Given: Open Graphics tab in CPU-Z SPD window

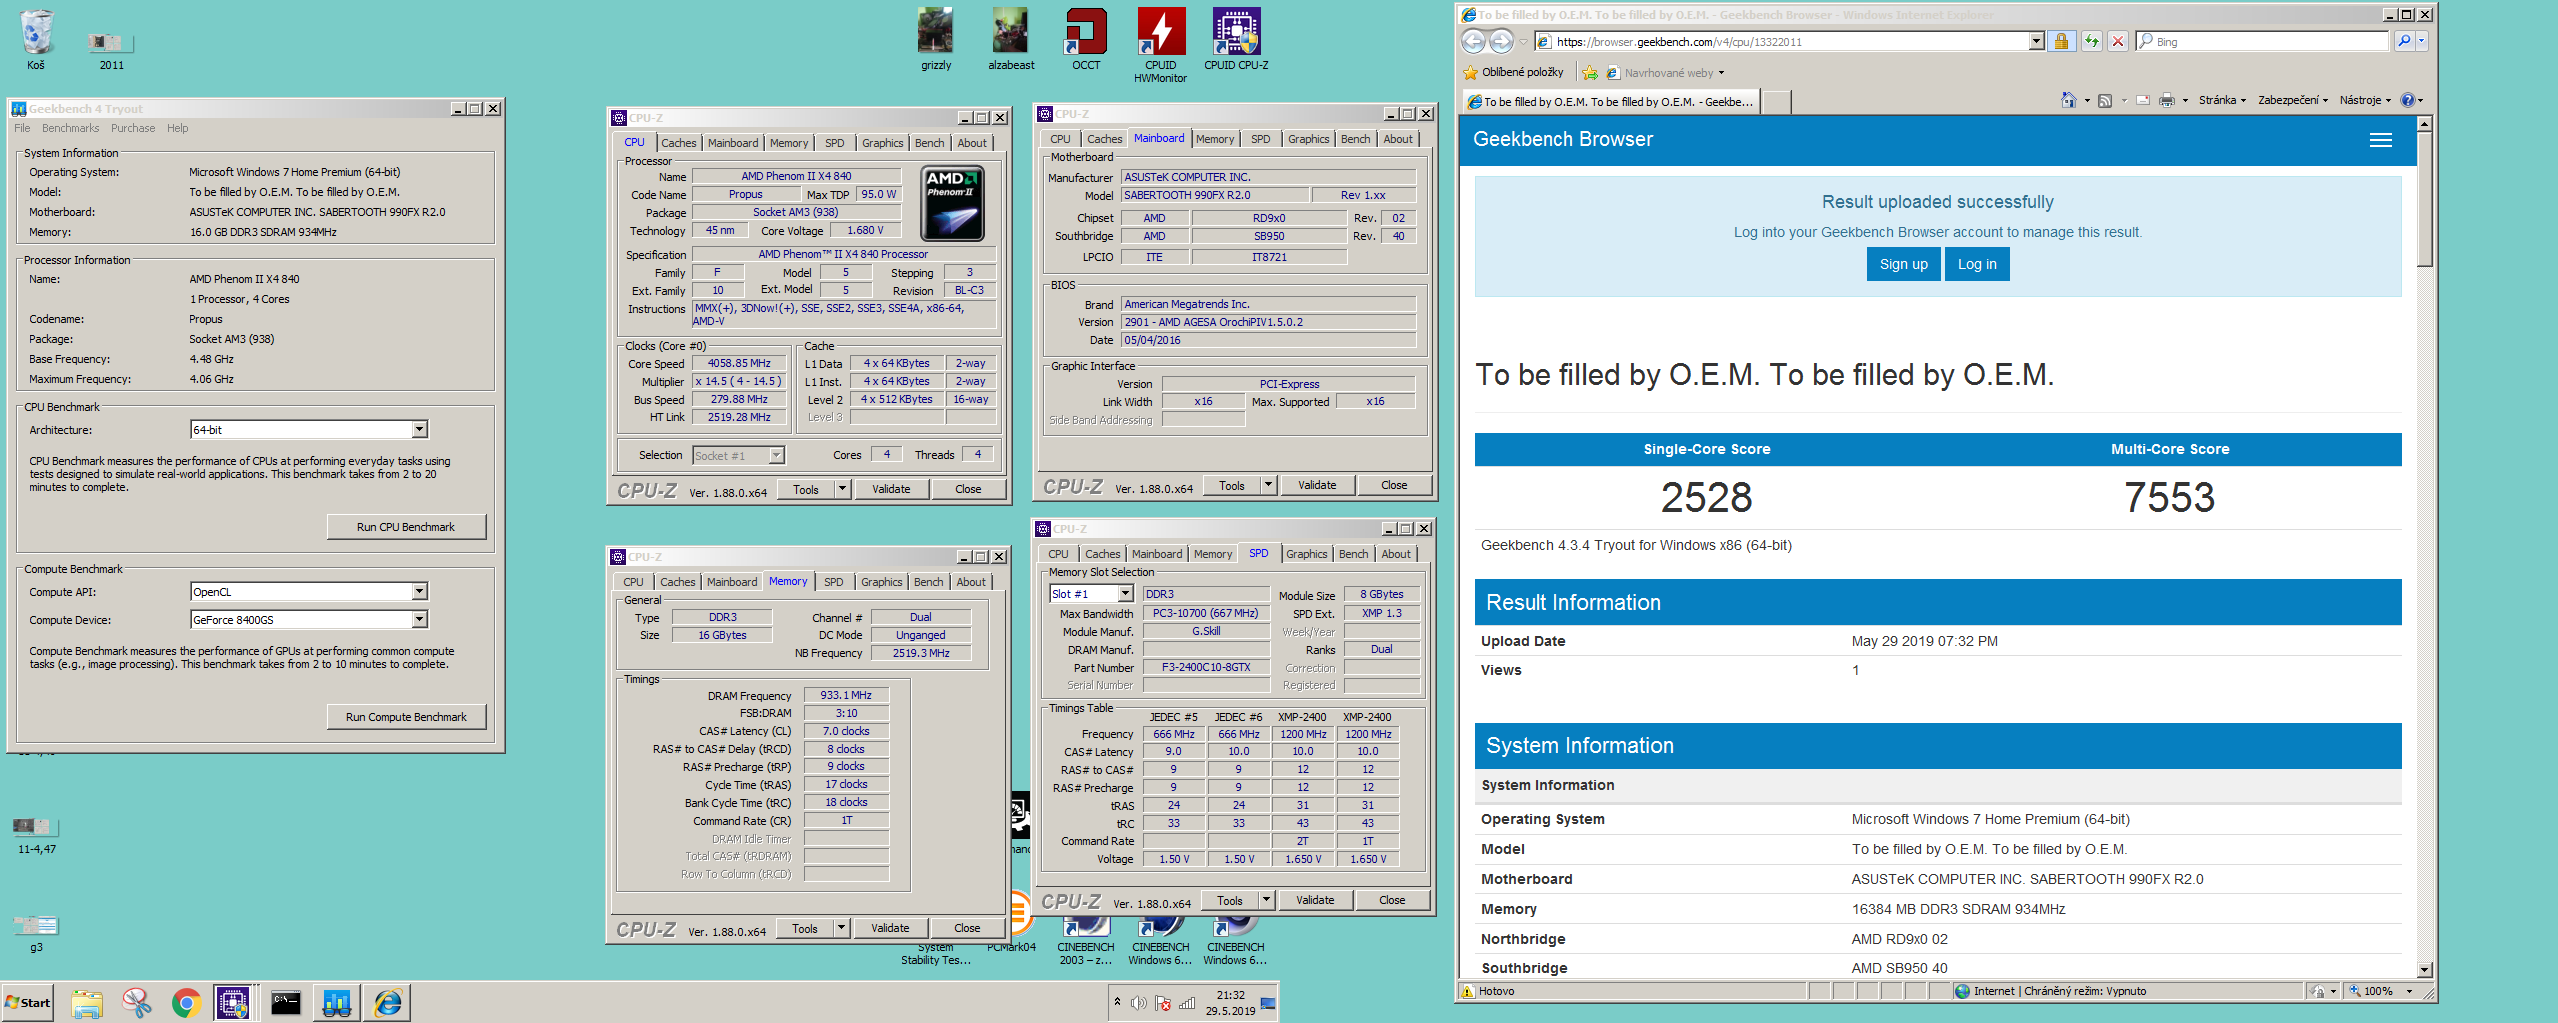Looking at the screenshot, I should (x=1306, y=554).
